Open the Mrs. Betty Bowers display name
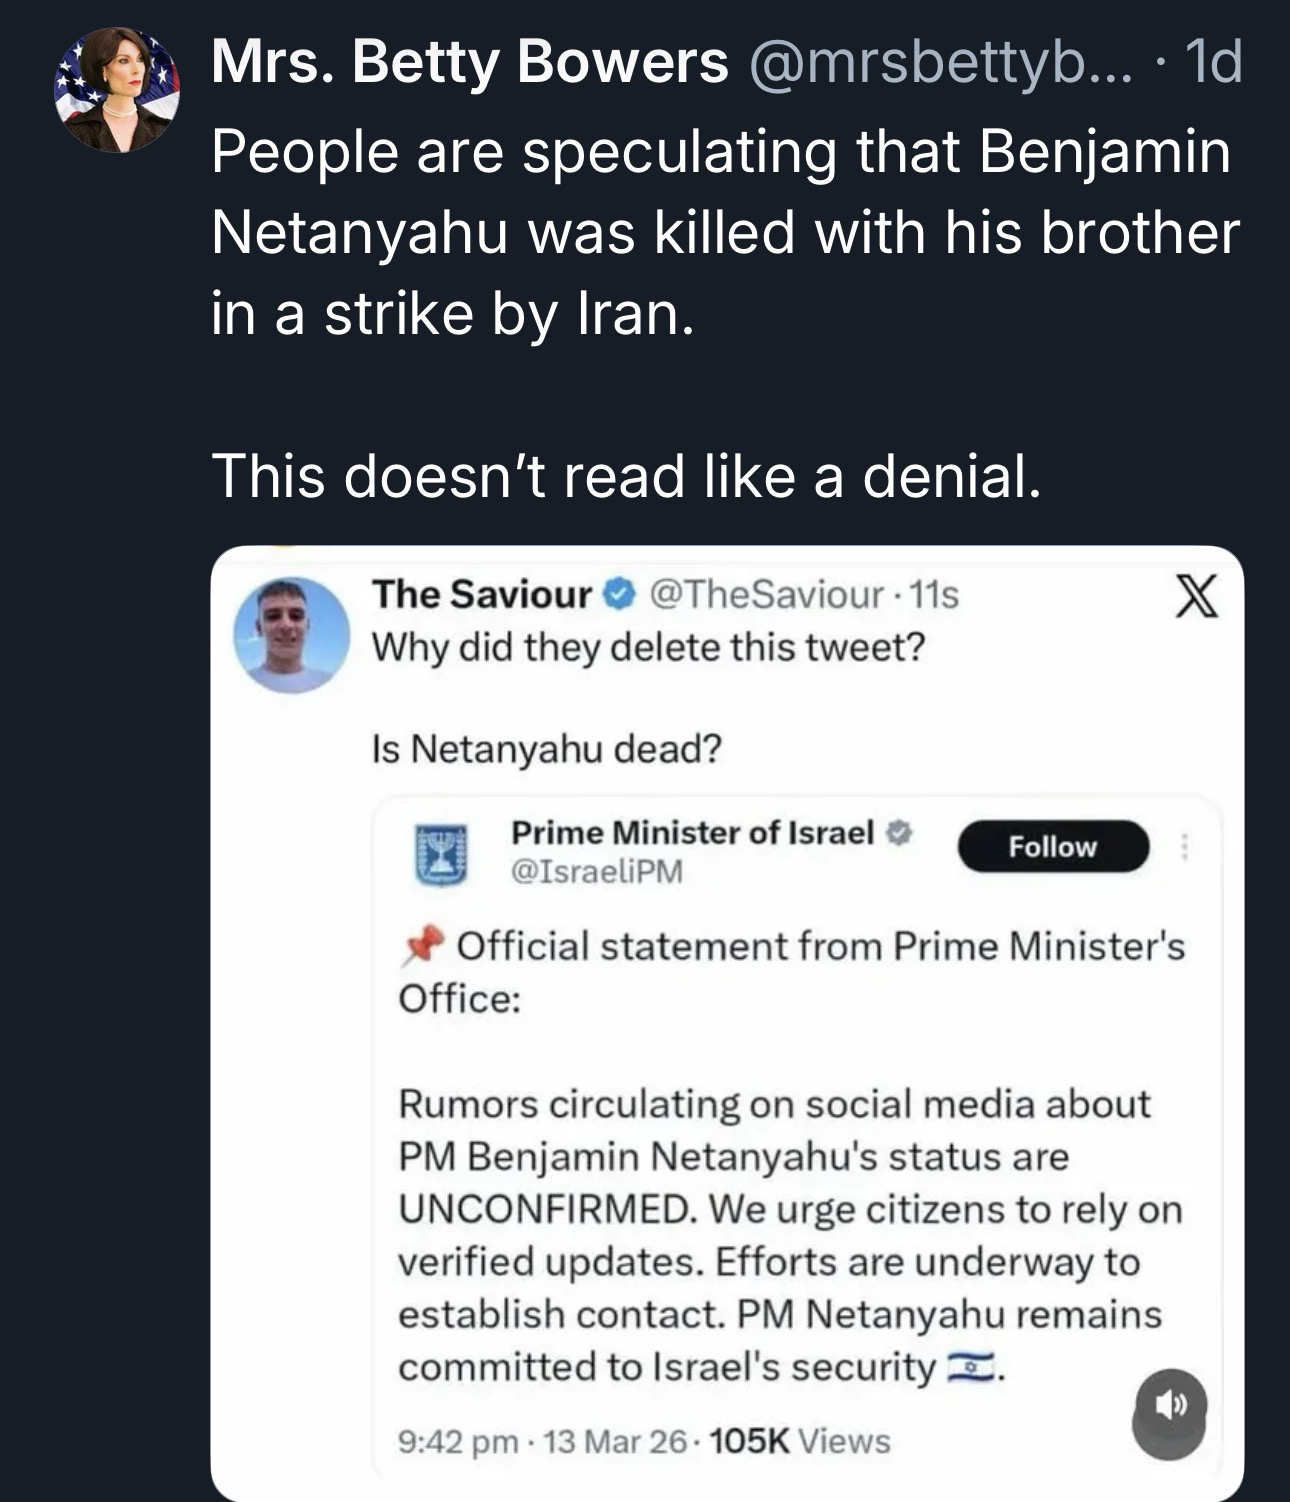The height and width of the screenshot is (1502, 1290). [469, 63]
